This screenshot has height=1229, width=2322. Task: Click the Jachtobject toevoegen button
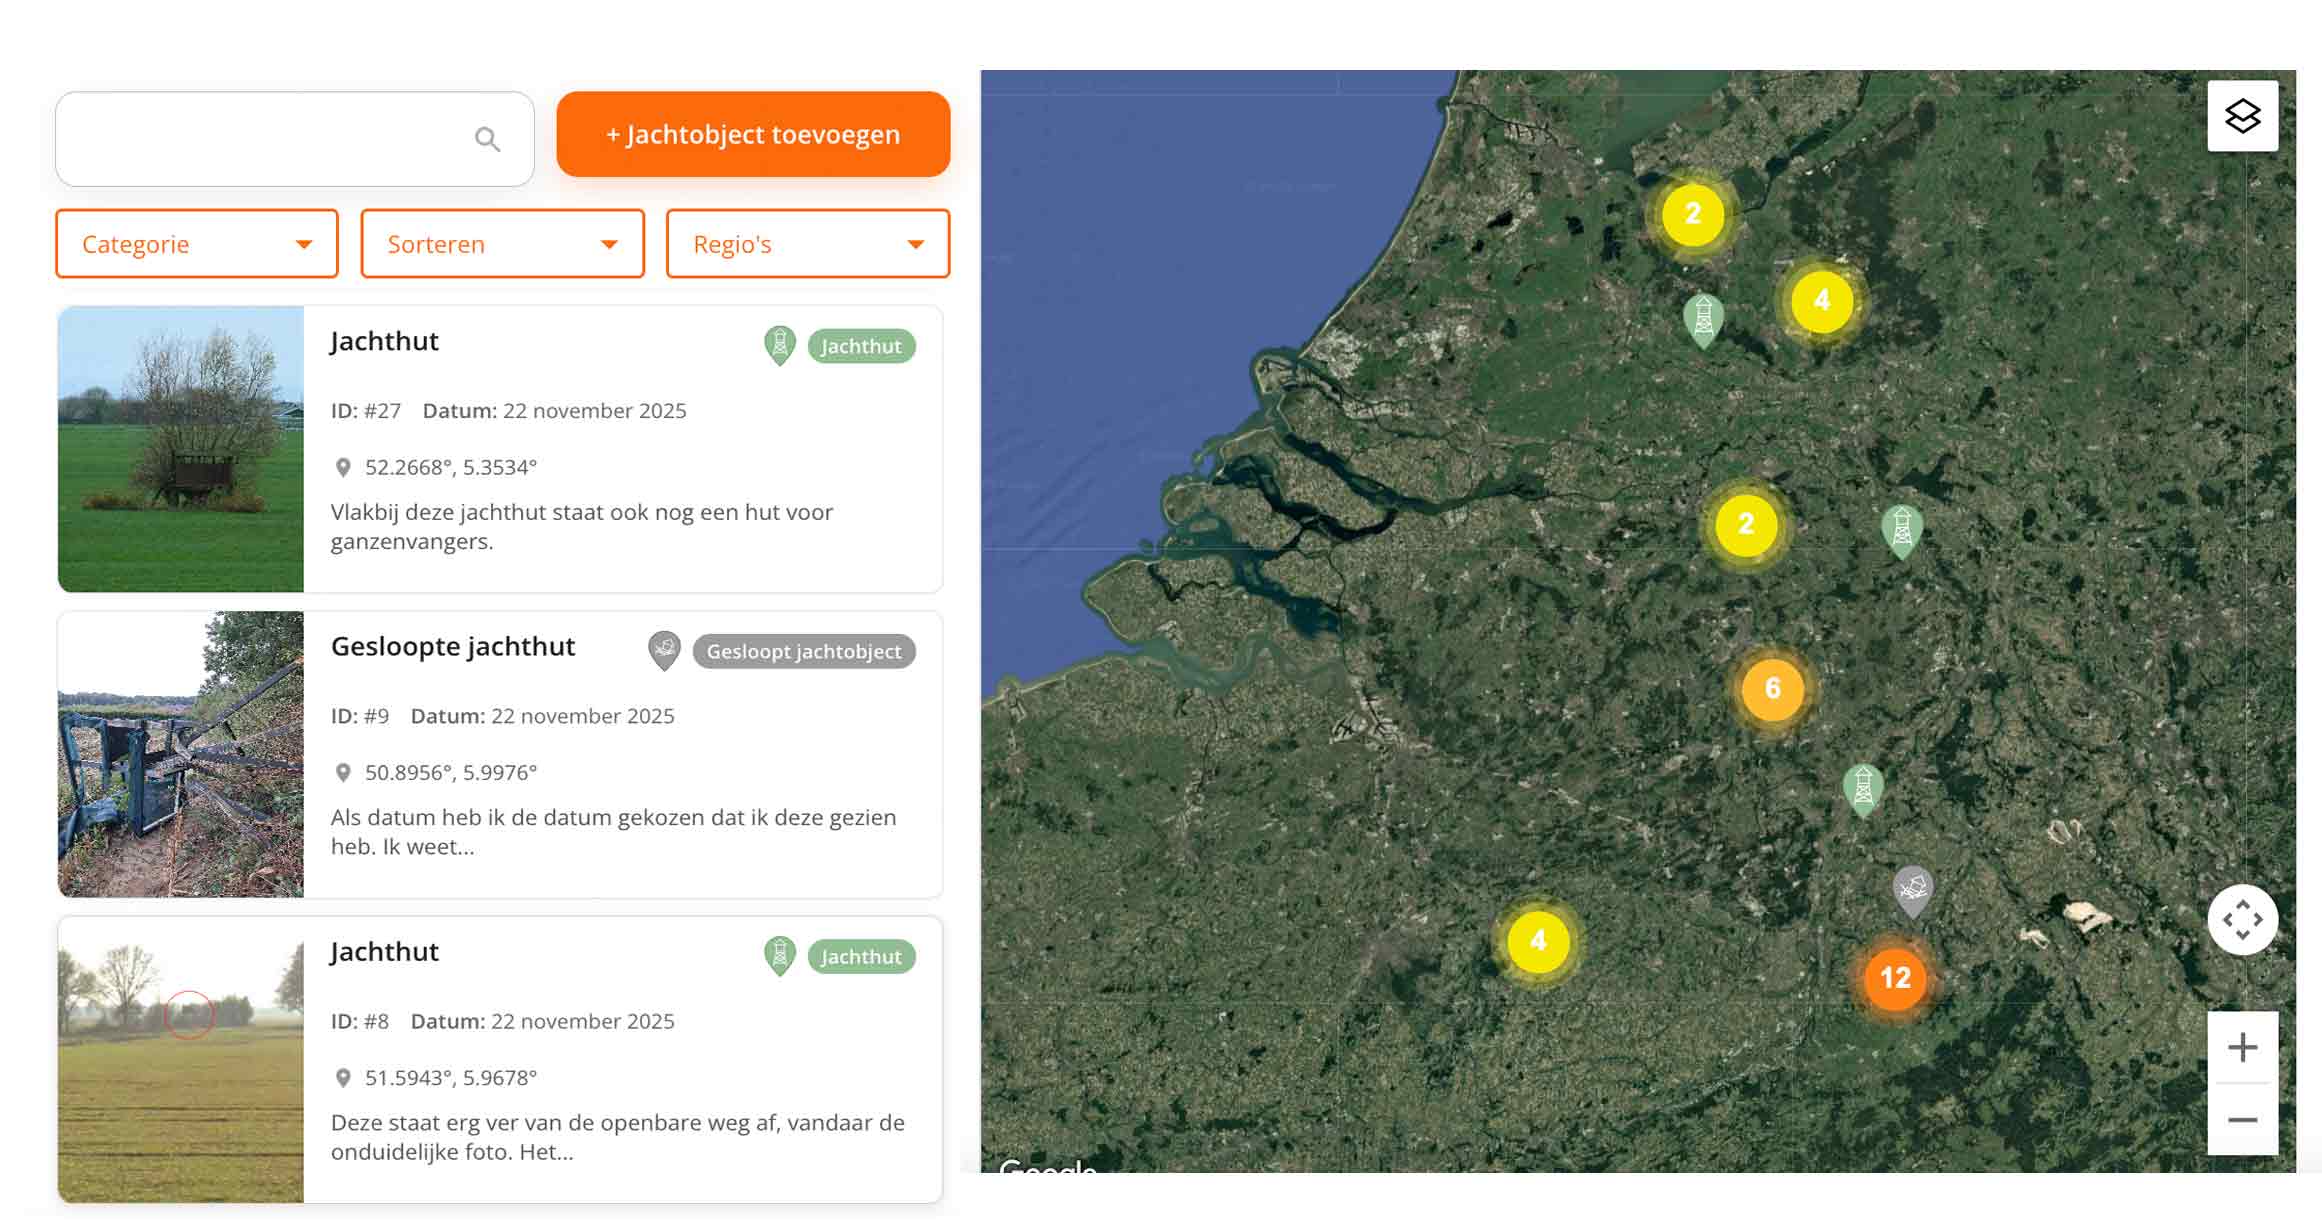[x=753, y=134]
